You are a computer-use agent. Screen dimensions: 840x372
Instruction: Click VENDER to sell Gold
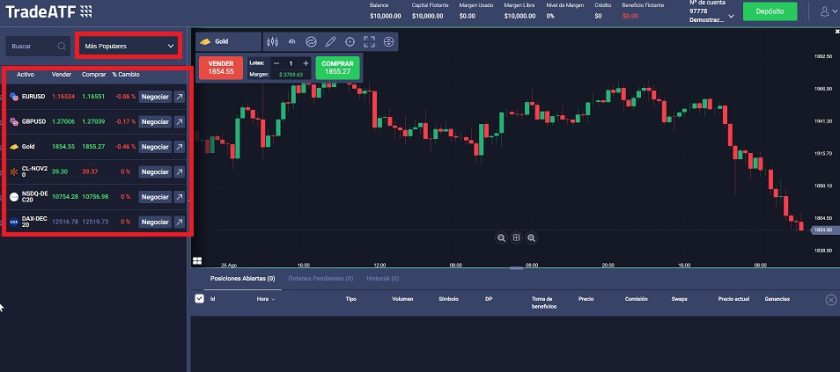(221, 68)
